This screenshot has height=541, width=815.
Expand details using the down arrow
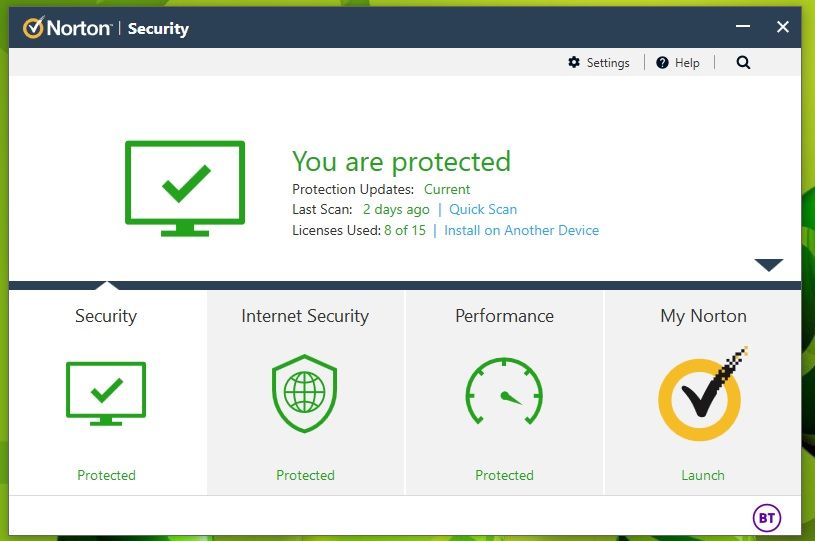[769, 265]
